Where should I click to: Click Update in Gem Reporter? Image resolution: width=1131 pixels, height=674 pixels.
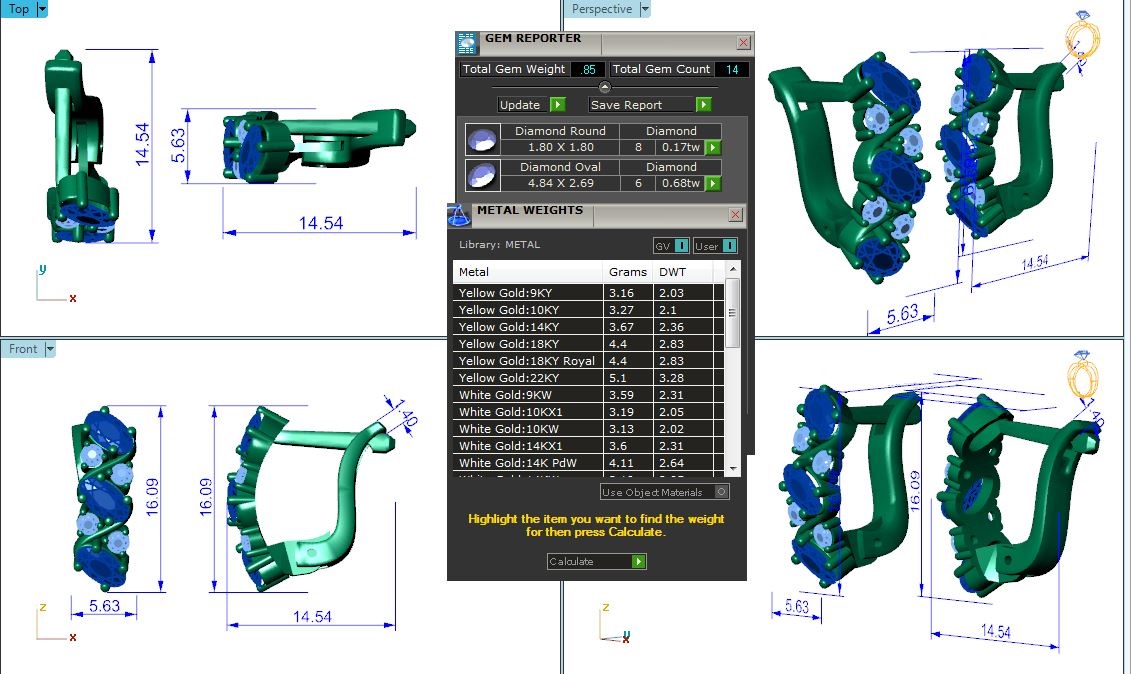[531, 105]
